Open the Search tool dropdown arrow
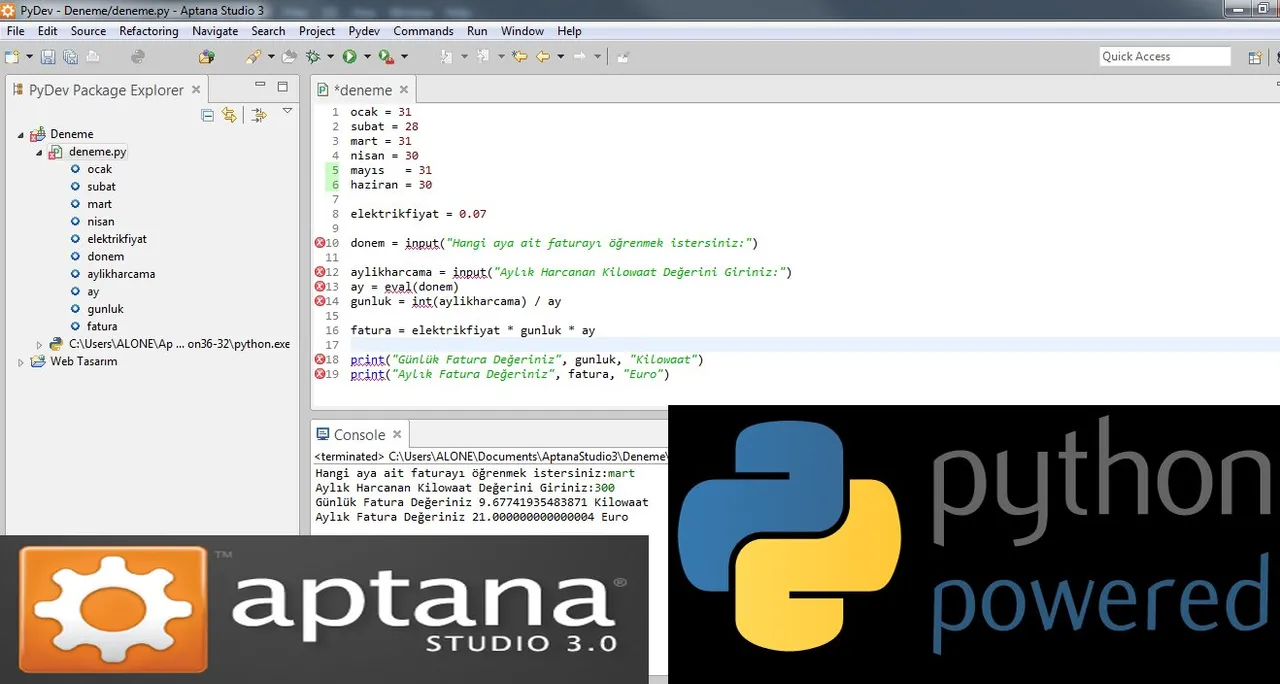1280x684 pixels. point(271,57)
